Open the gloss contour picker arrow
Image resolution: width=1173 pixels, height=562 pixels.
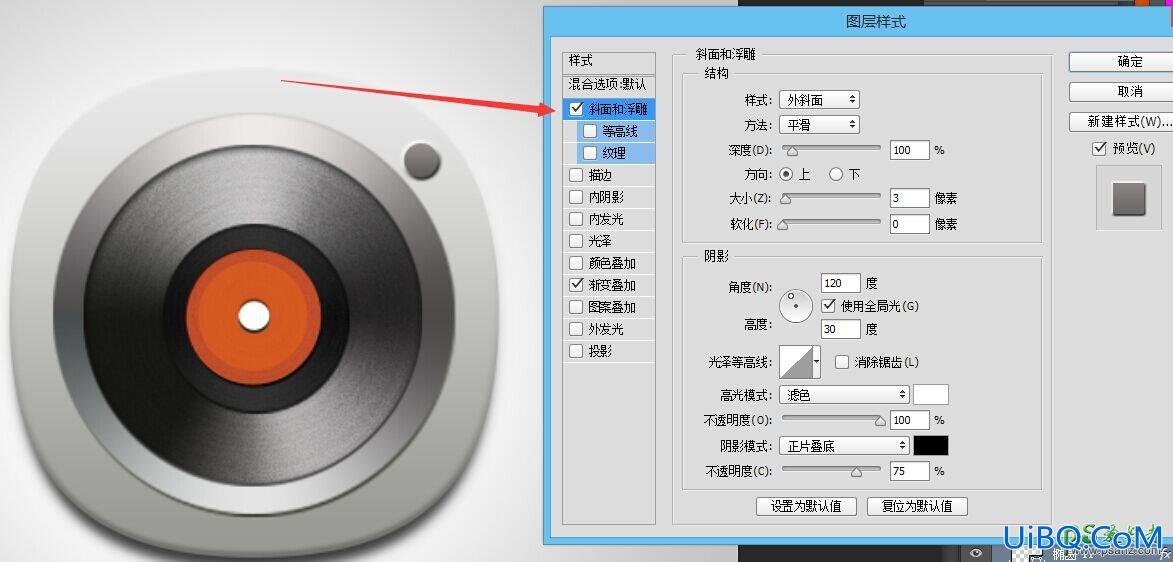point(816,361)
